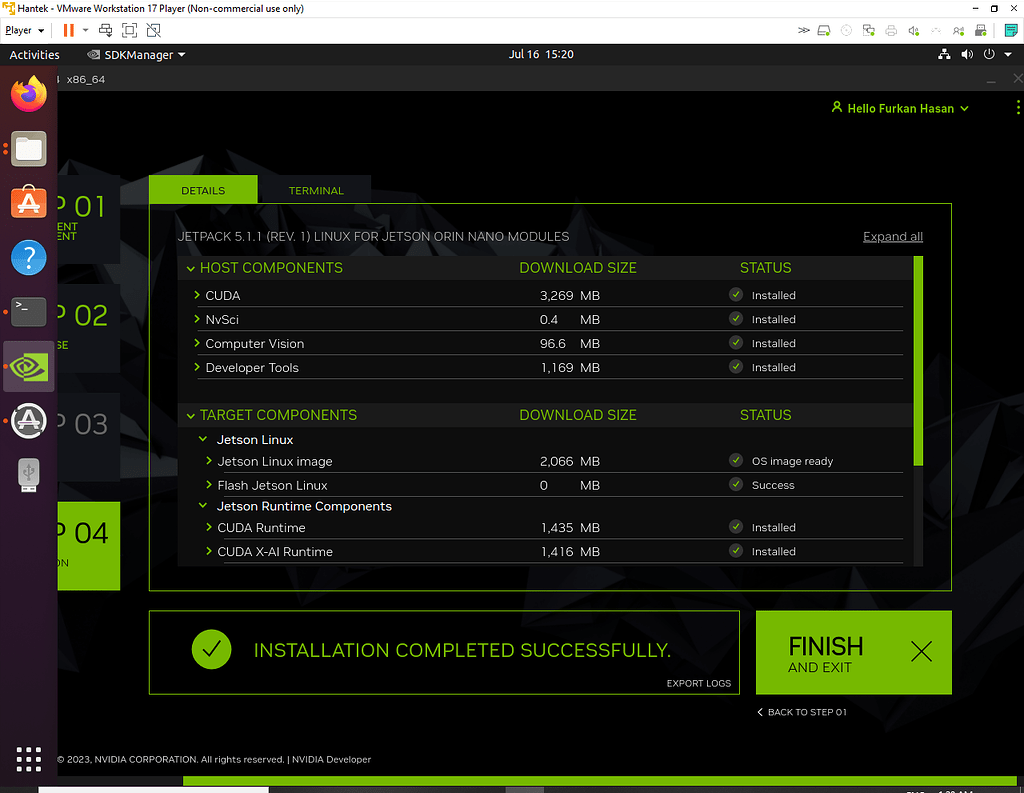Click the Expand all link
This screenshot has height=793, width=1024.
pos(892,236)
